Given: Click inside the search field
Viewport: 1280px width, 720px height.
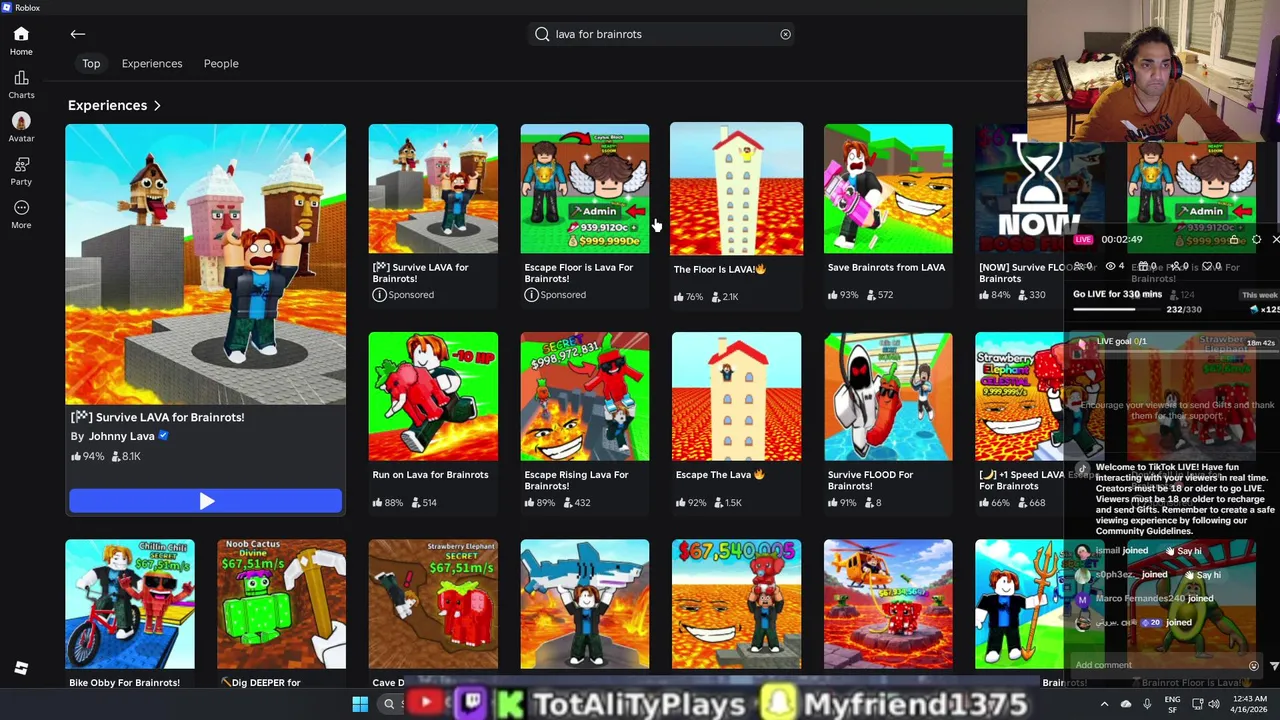Looking at the screenshot, I should 663,34.
